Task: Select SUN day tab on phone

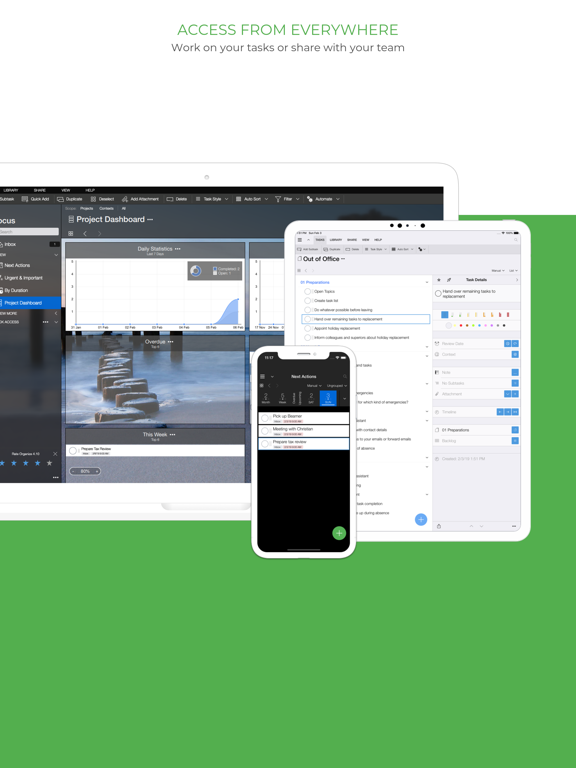Action: 328,398
